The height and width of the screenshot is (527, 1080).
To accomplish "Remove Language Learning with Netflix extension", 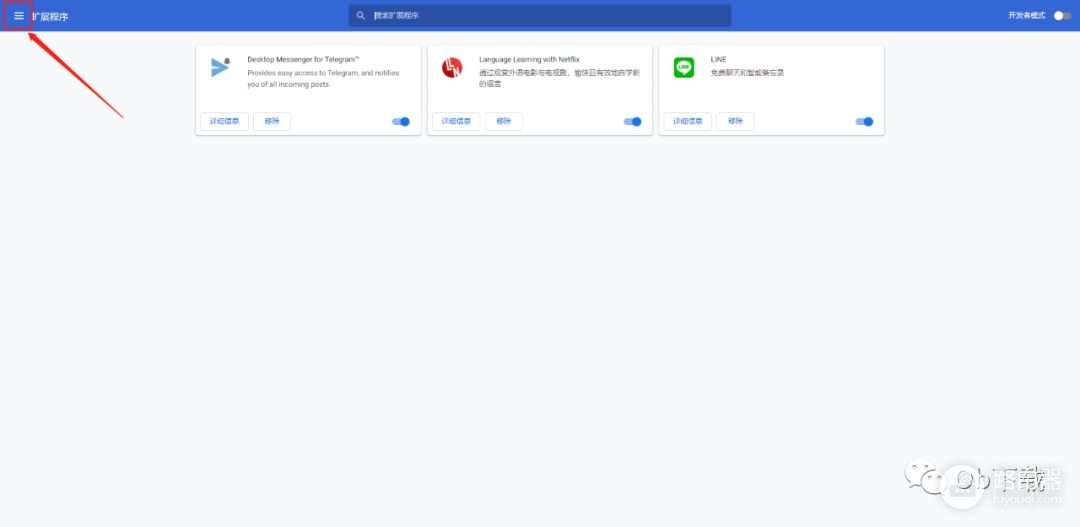I will click(503, 121).
